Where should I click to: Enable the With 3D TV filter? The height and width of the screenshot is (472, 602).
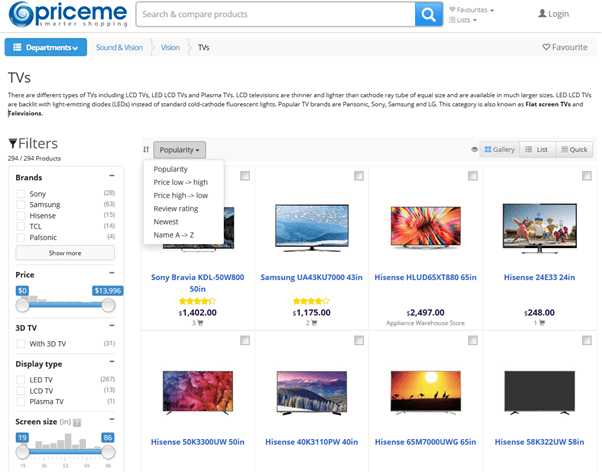(21, 344)
